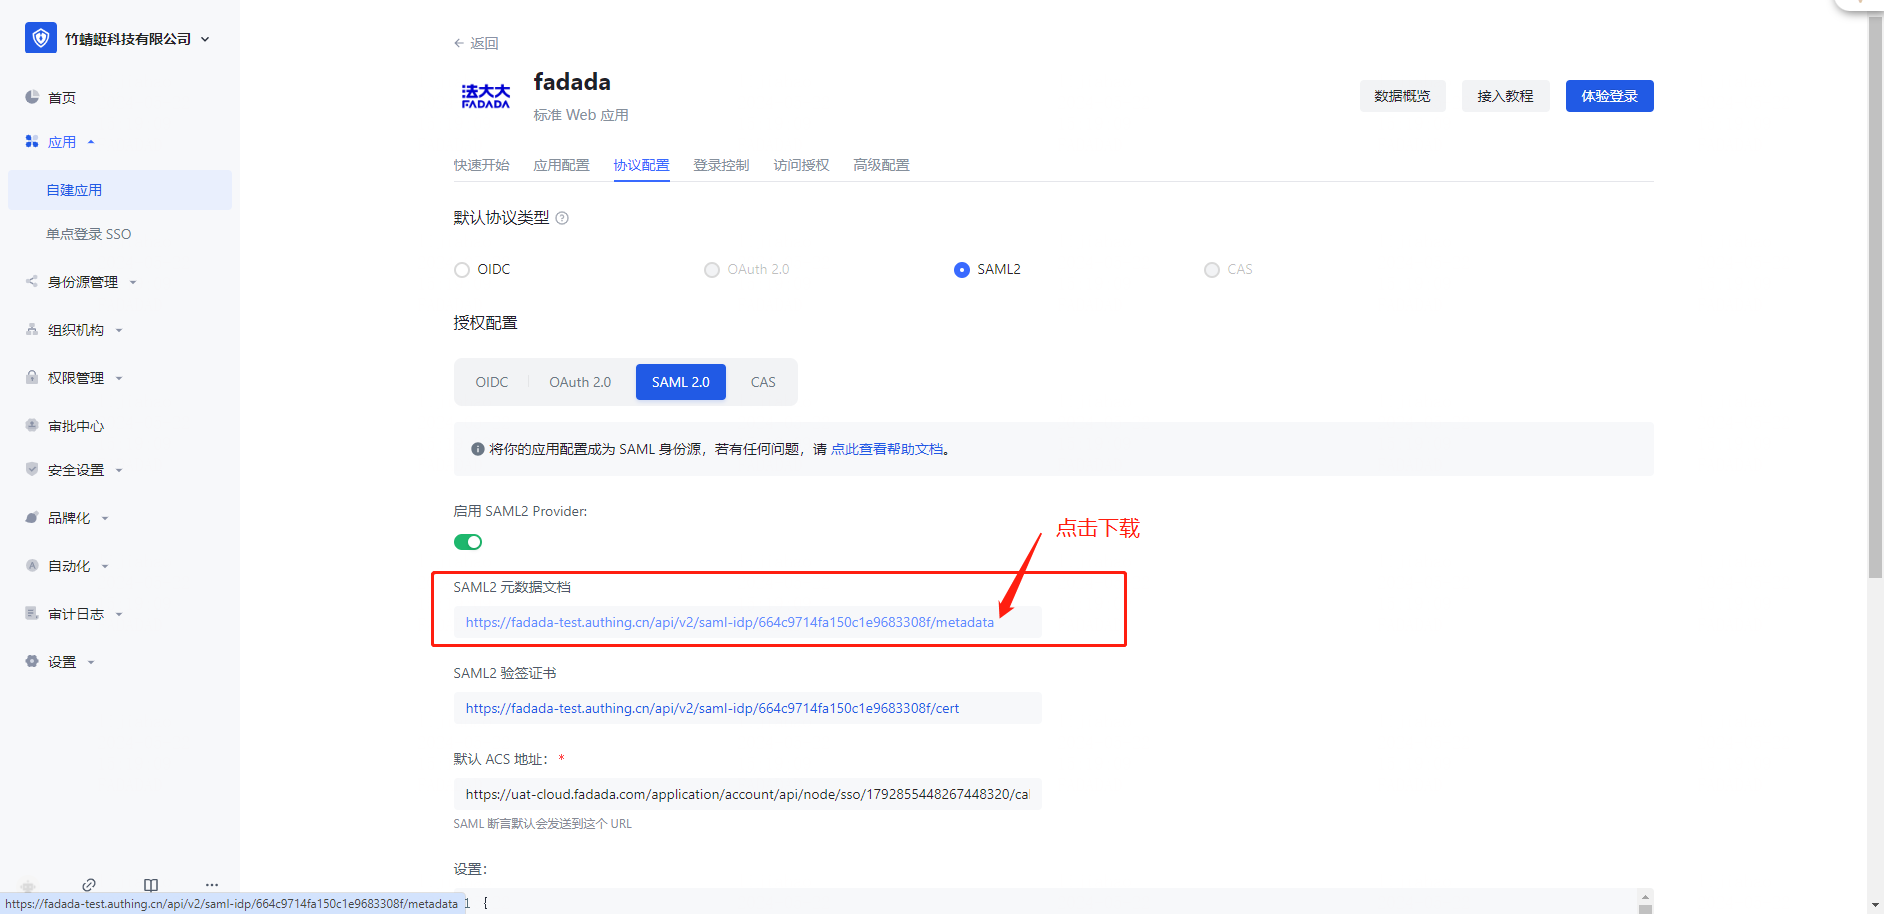Click the Authing shield logo icon
The height and width of the screenshot is (914, 1884).
tap(41, 38)
